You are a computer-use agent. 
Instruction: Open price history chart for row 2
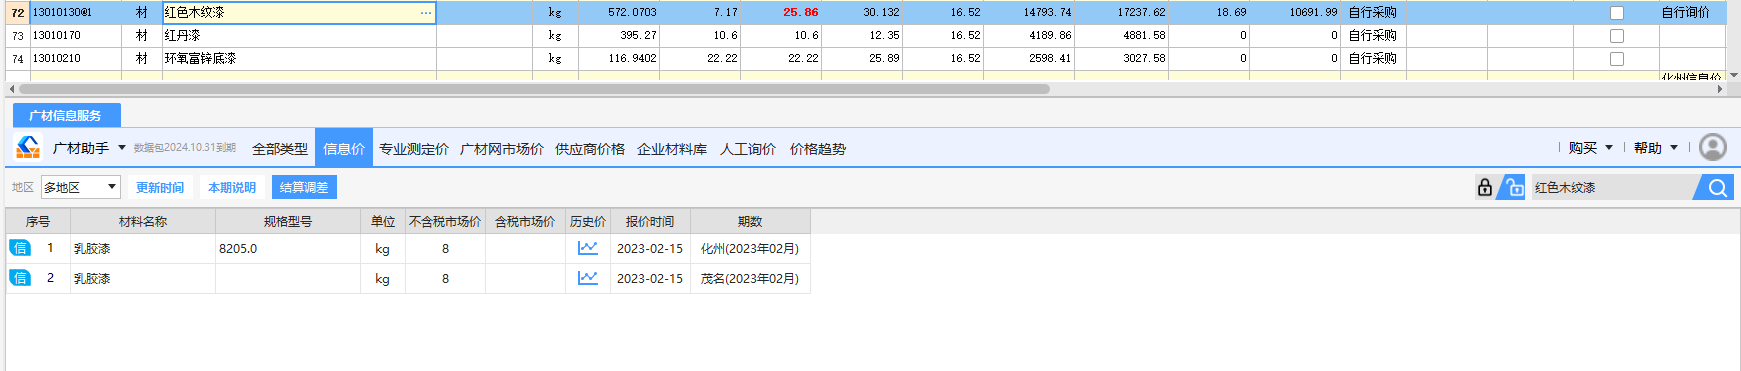(x=588, y=278)
